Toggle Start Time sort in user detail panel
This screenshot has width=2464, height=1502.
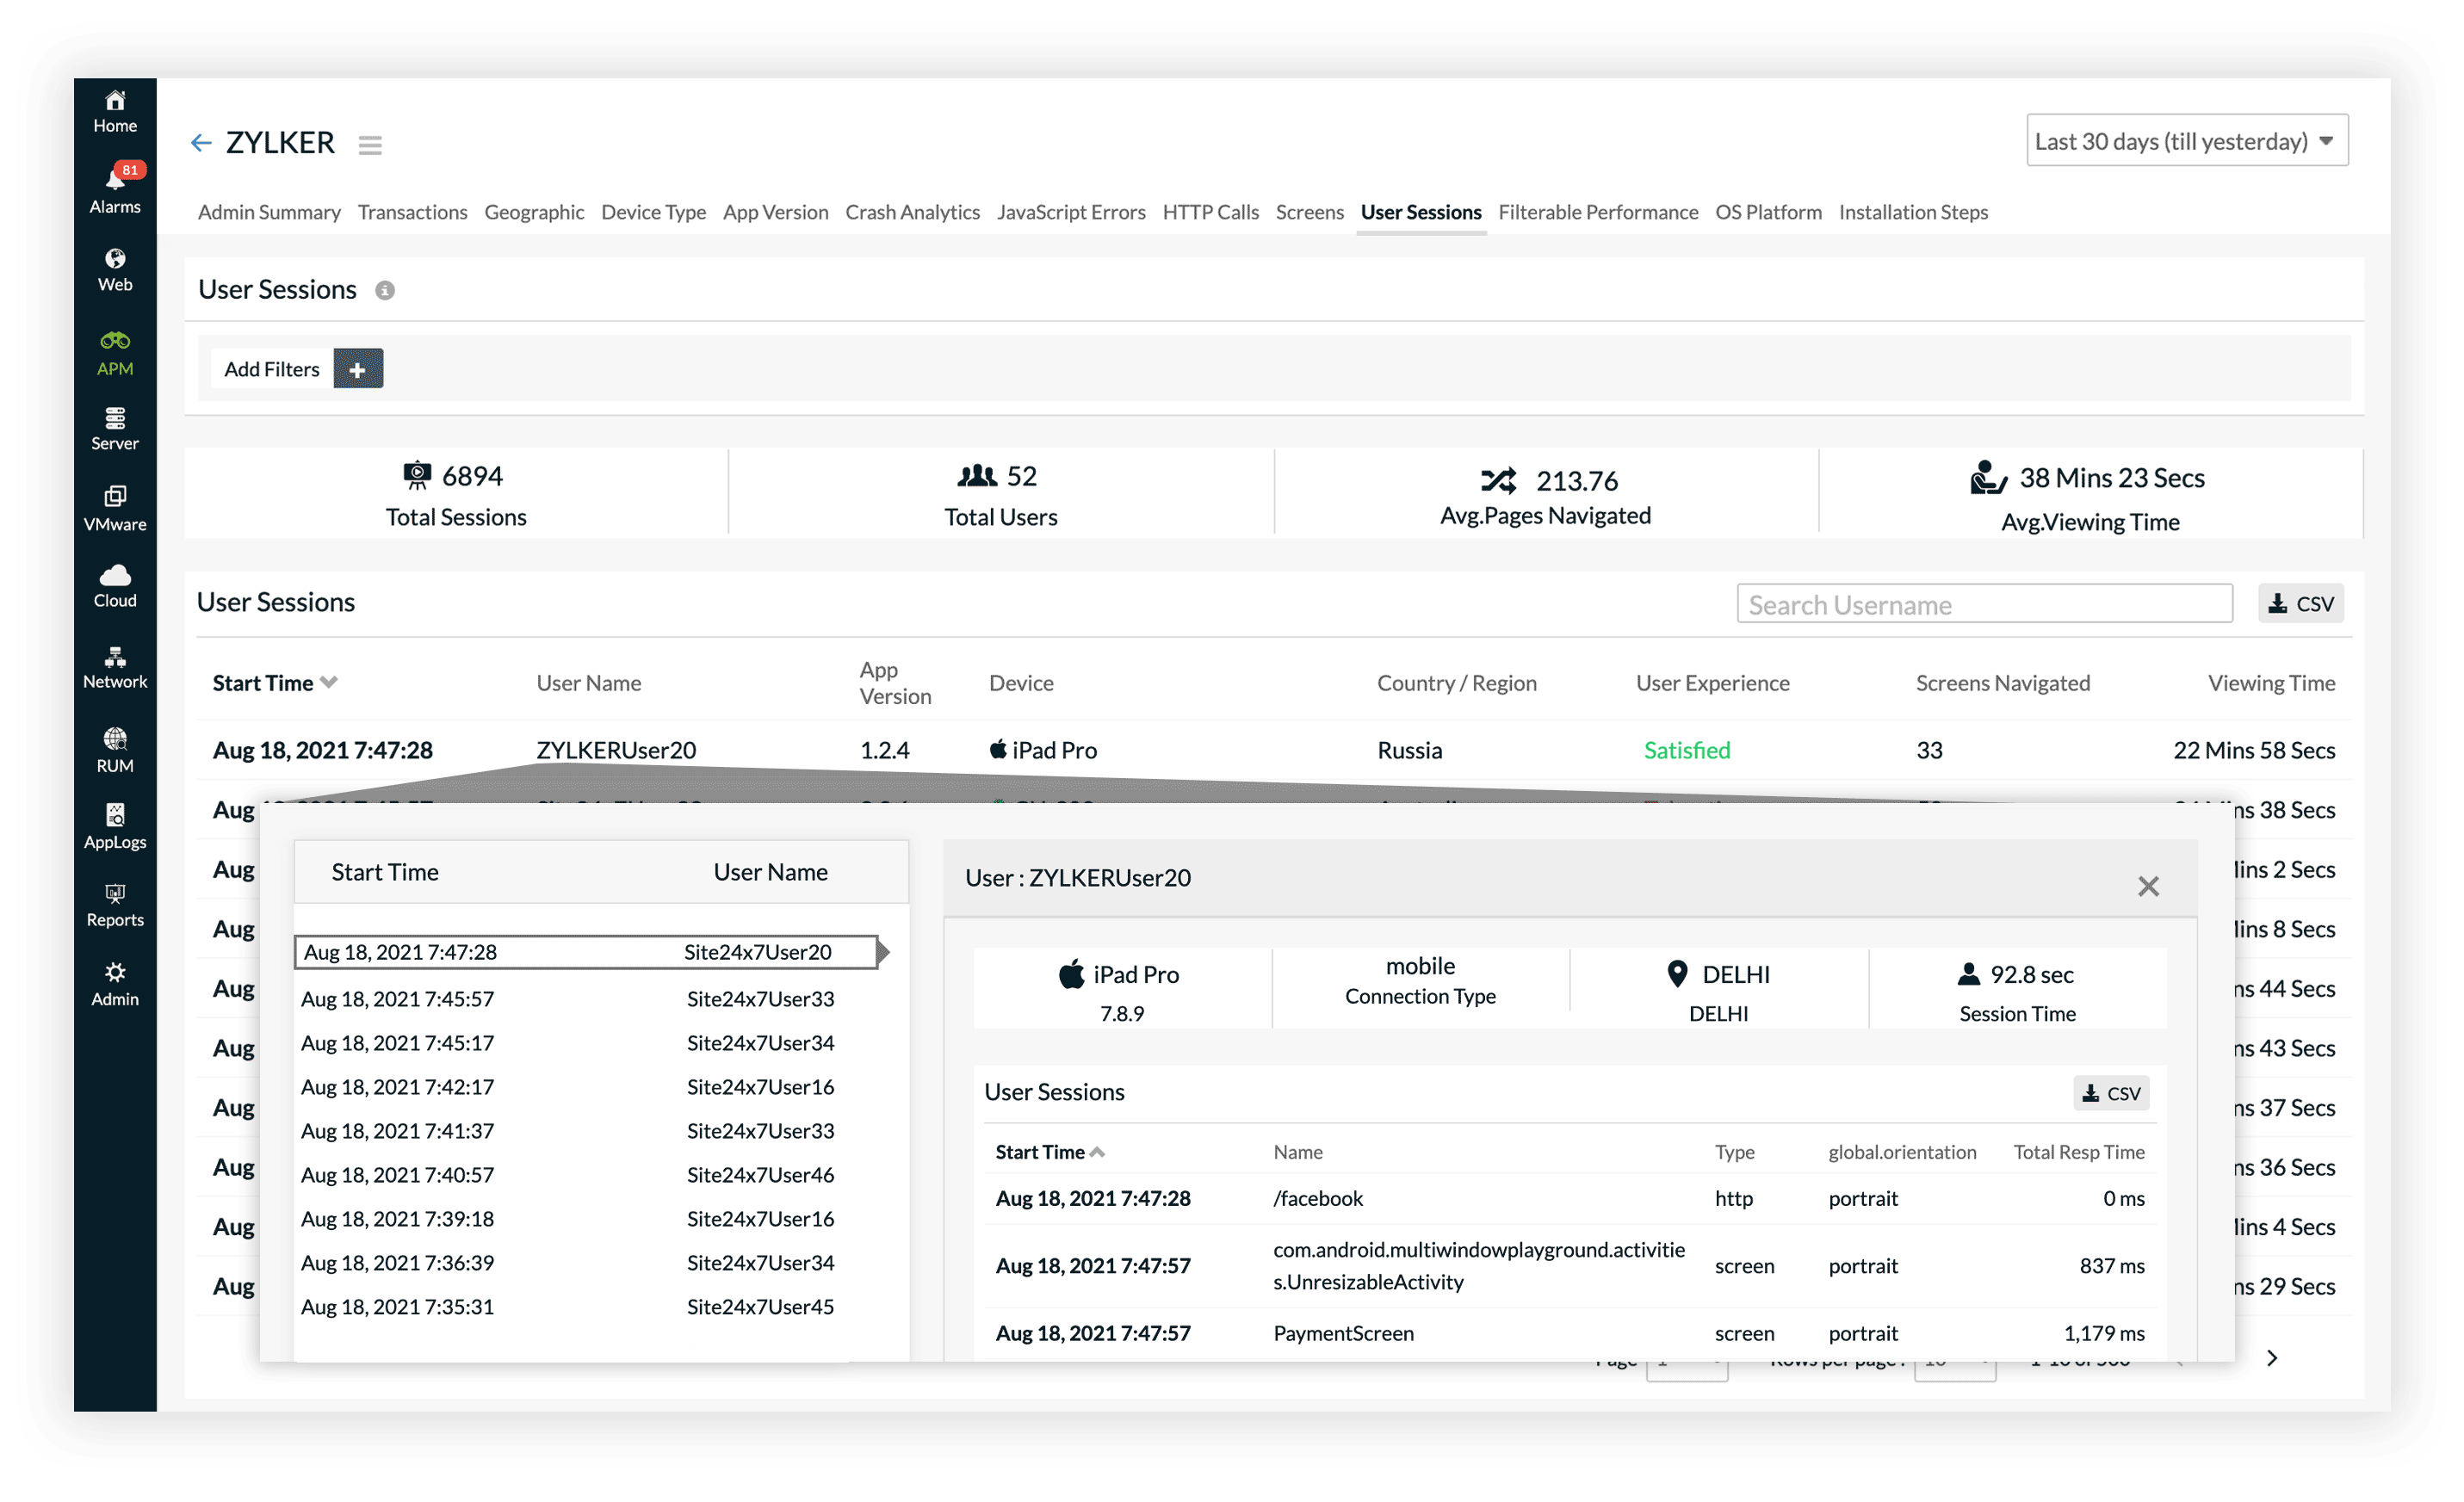[x=1097, y=1153]
